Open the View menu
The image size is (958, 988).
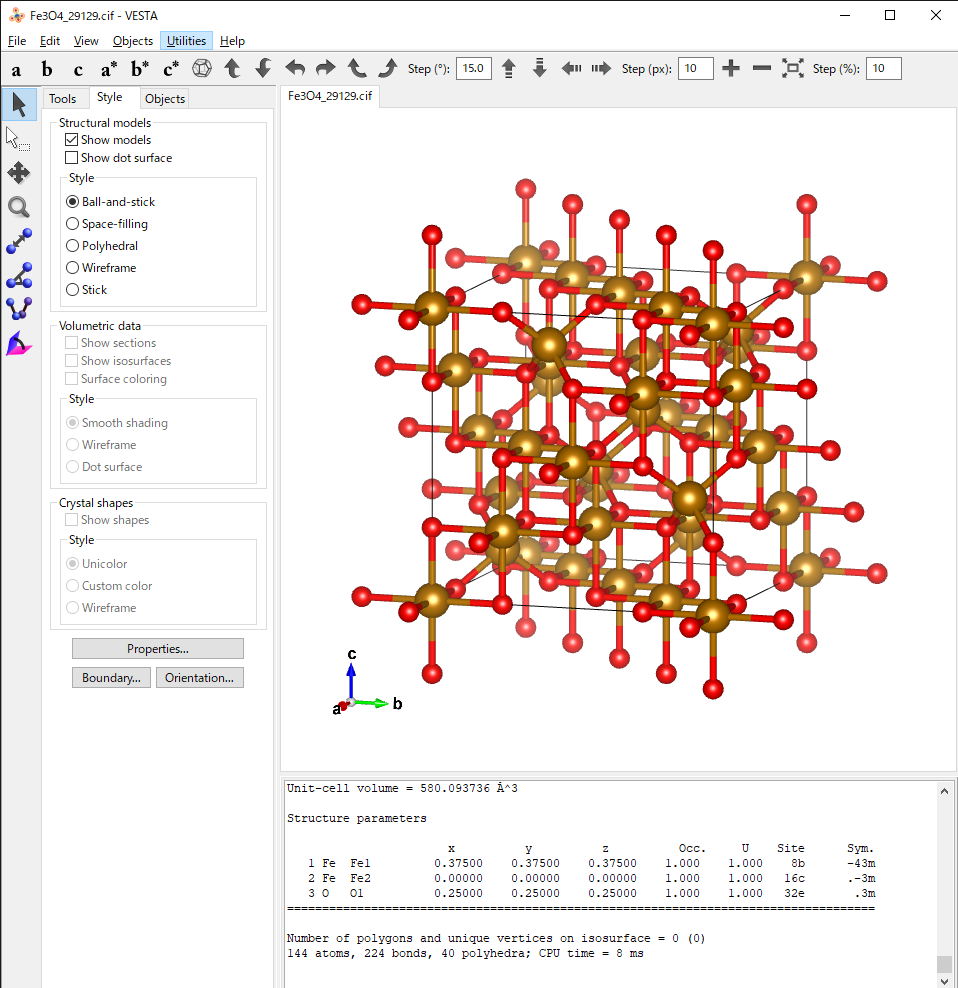(x=86, y=41)
